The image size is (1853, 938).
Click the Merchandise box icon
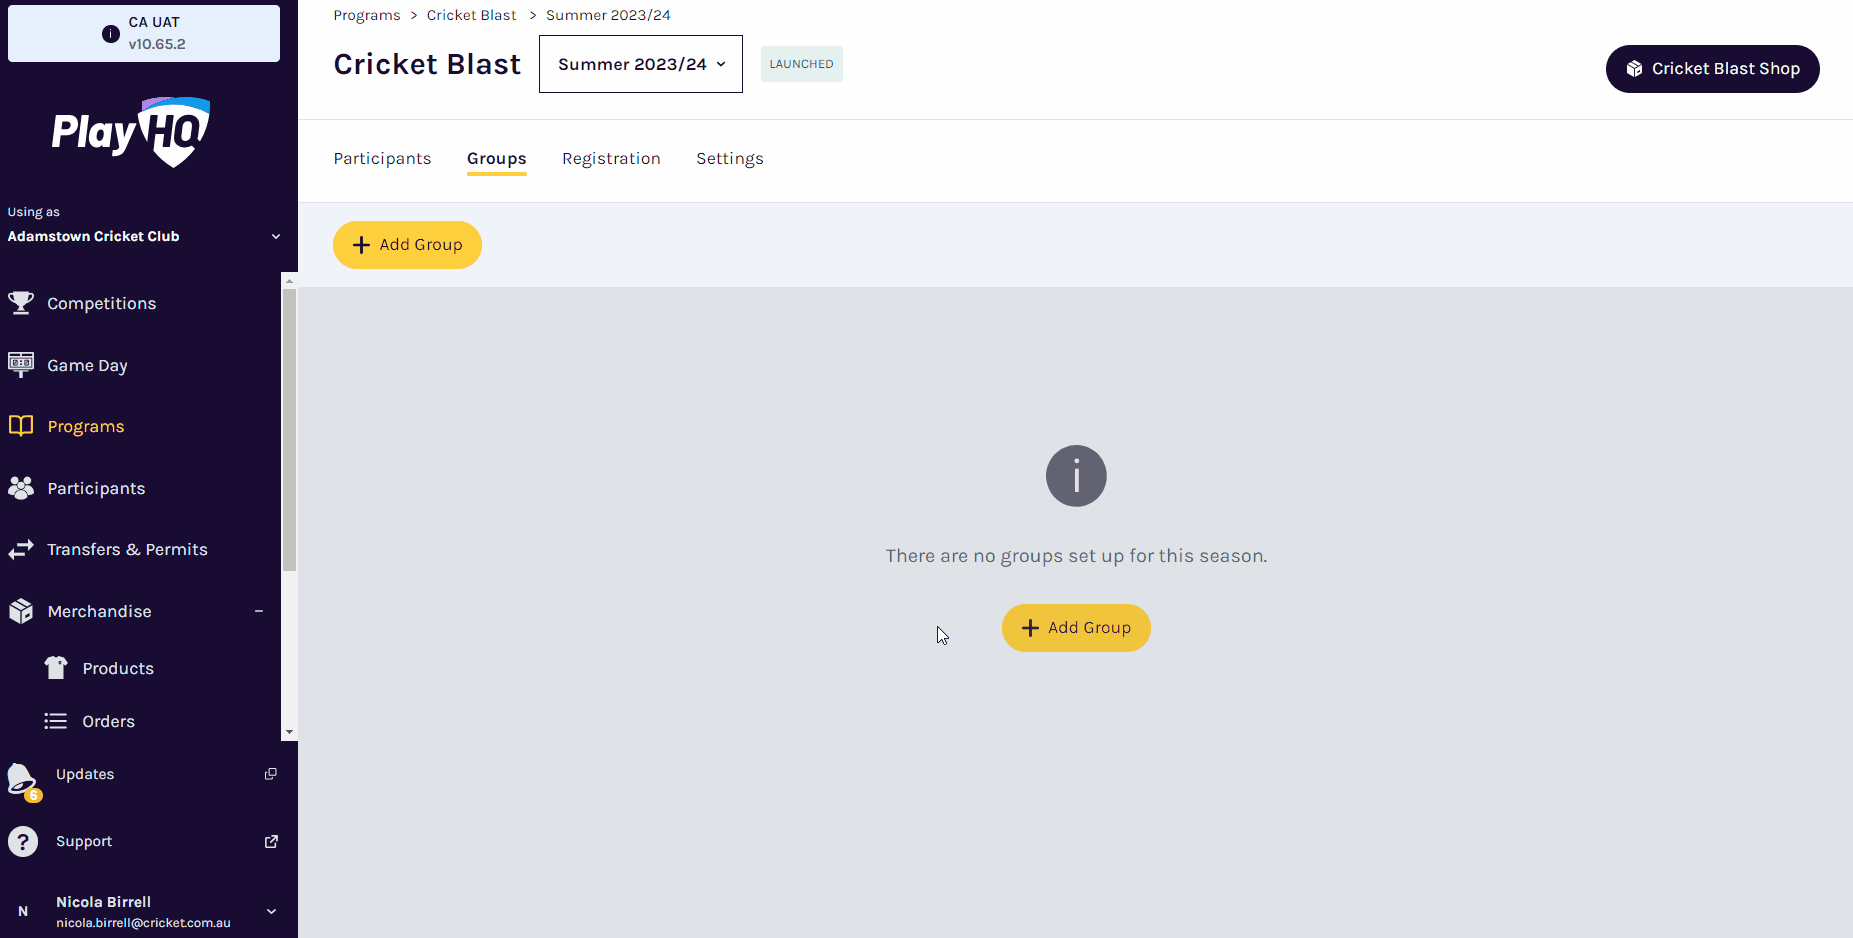click(21, 611)
